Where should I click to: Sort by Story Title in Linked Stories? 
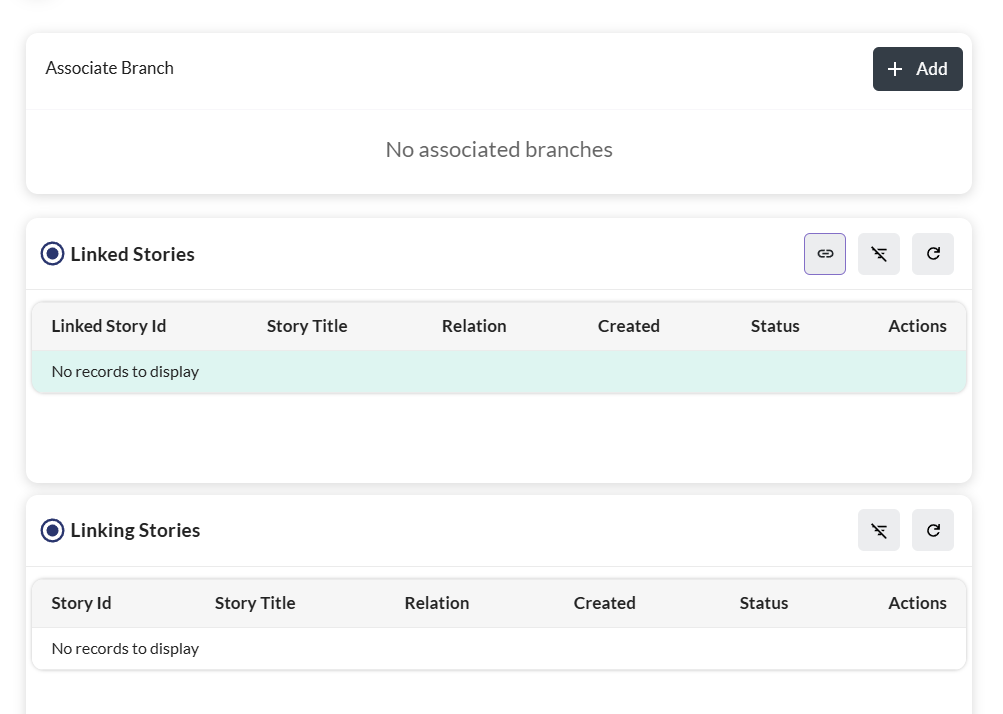pos(307,326)
